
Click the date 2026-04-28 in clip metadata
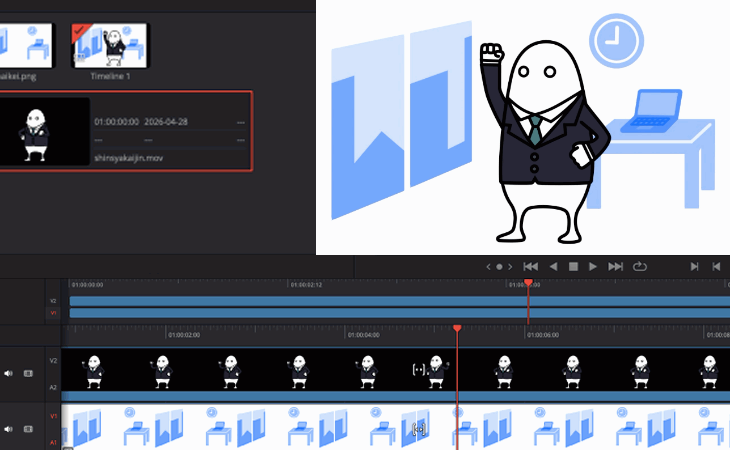pyautogui.click(x=166, y=122)
